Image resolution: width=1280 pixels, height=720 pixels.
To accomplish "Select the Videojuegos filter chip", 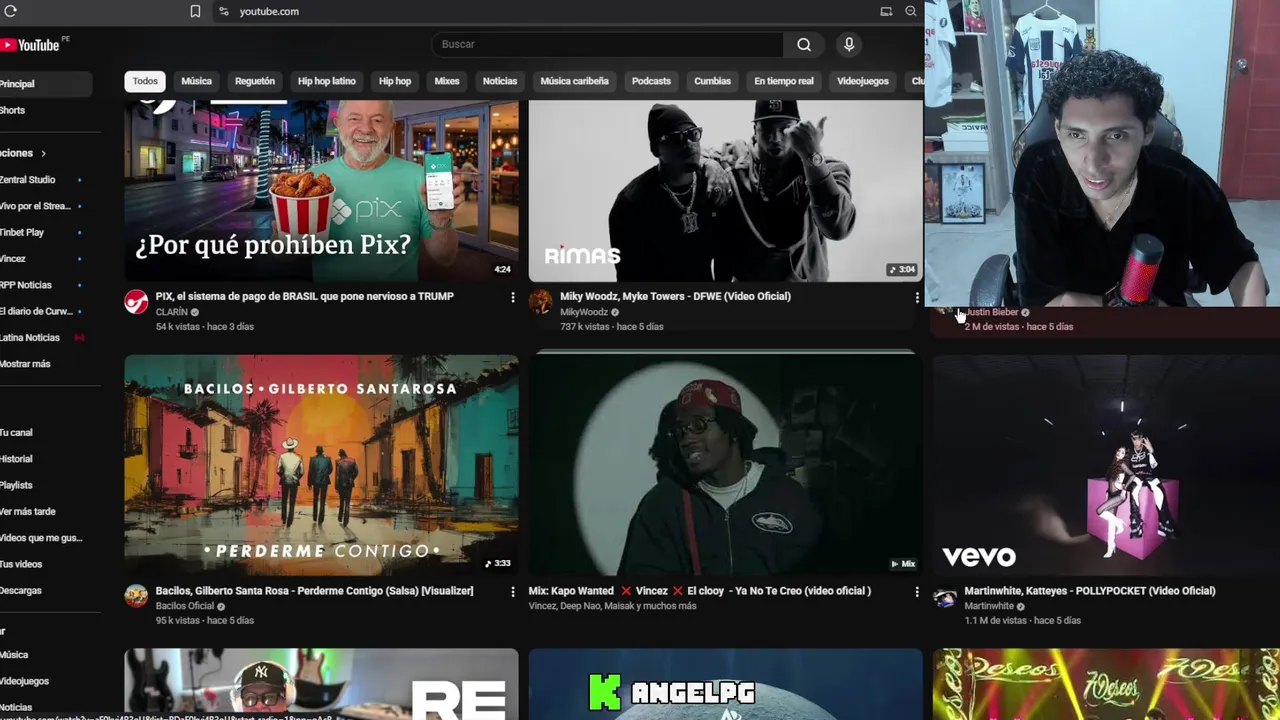I will (862, 81).
